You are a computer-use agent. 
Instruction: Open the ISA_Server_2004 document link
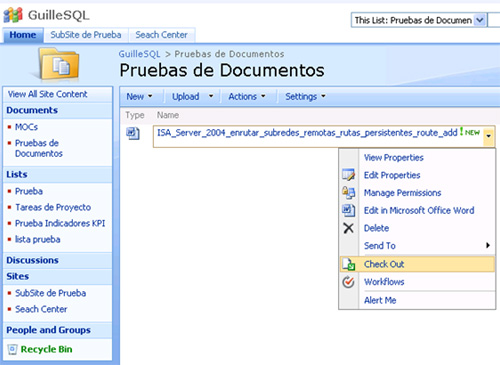(x=307, y=133)
